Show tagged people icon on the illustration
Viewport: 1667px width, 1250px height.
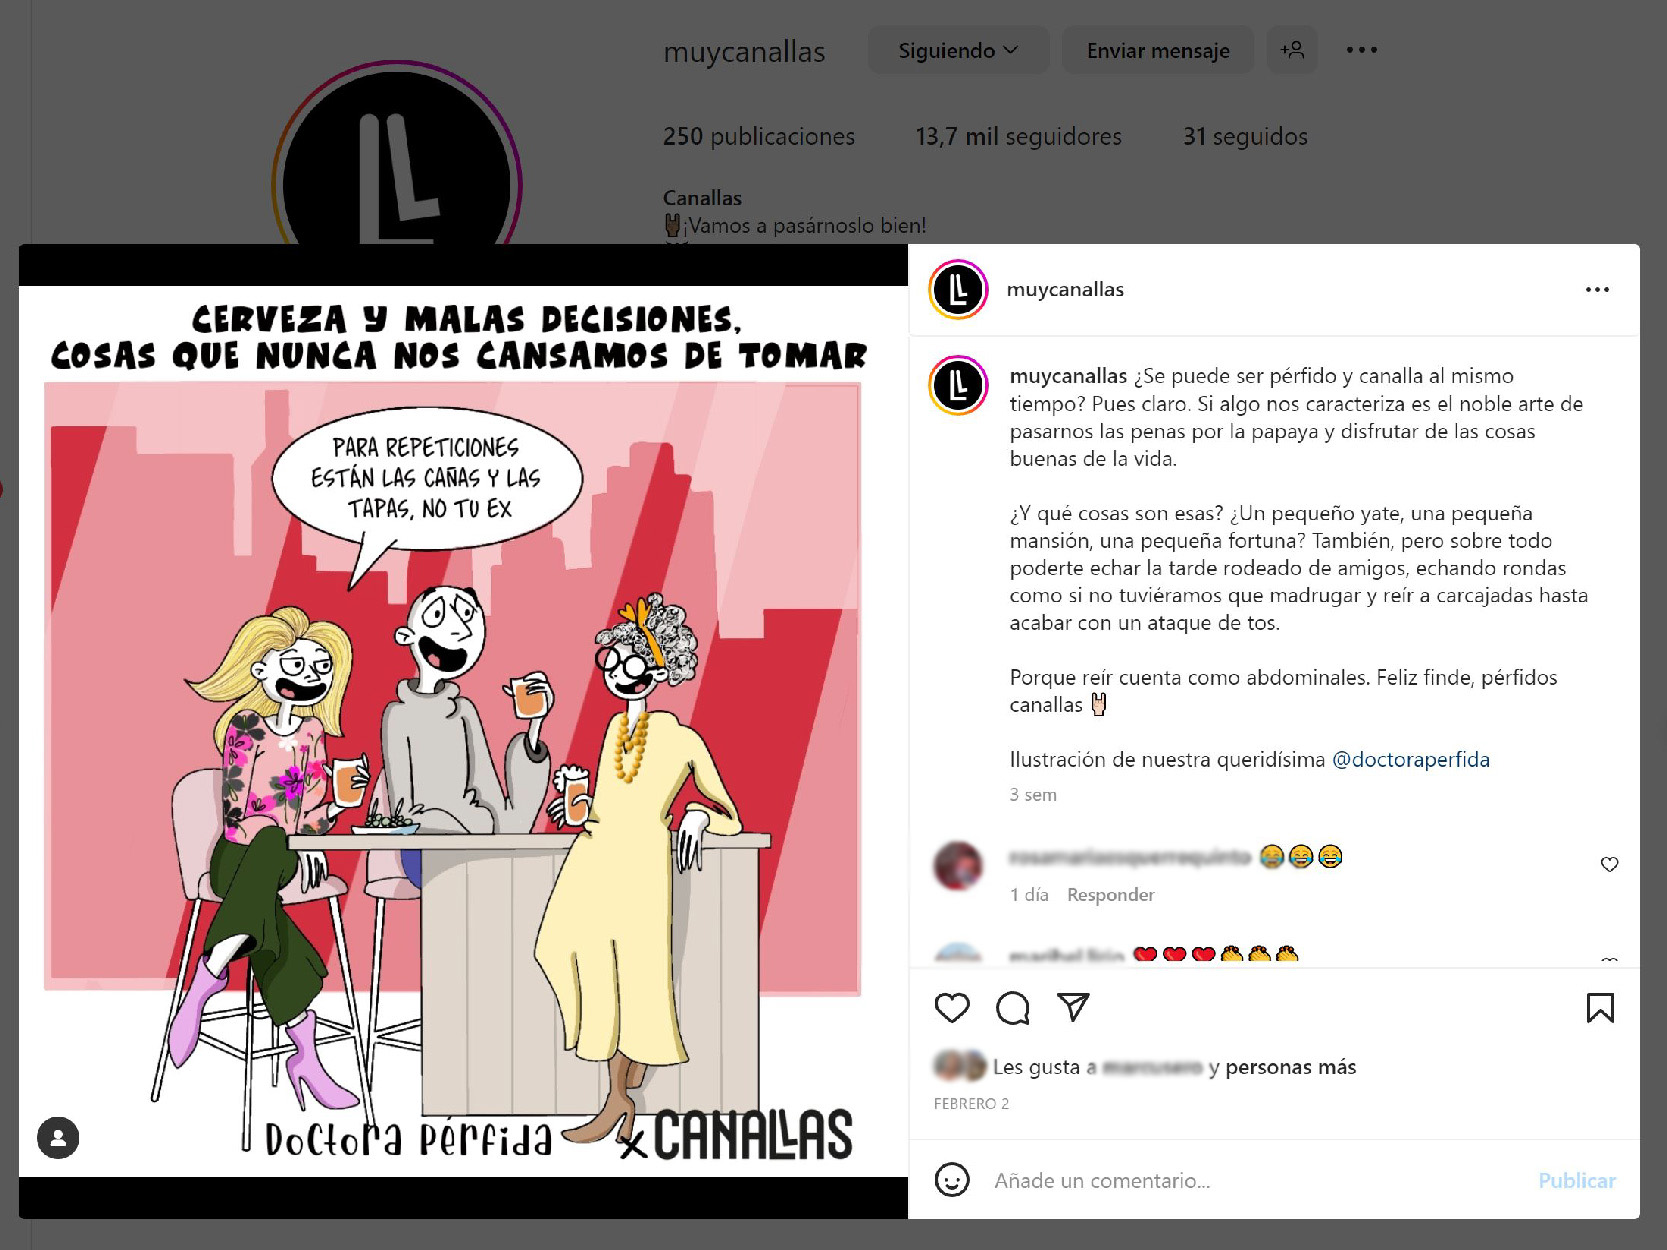click(58, 1138)
